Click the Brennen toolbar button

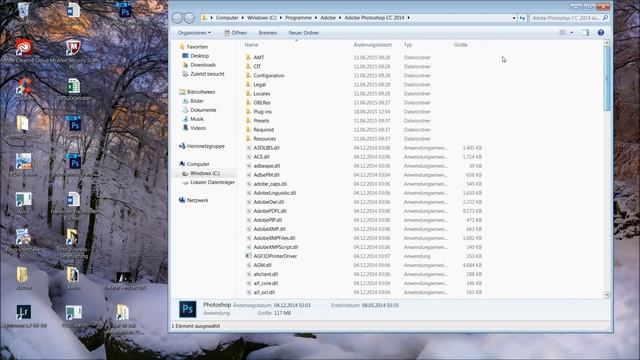pos(268,33)
